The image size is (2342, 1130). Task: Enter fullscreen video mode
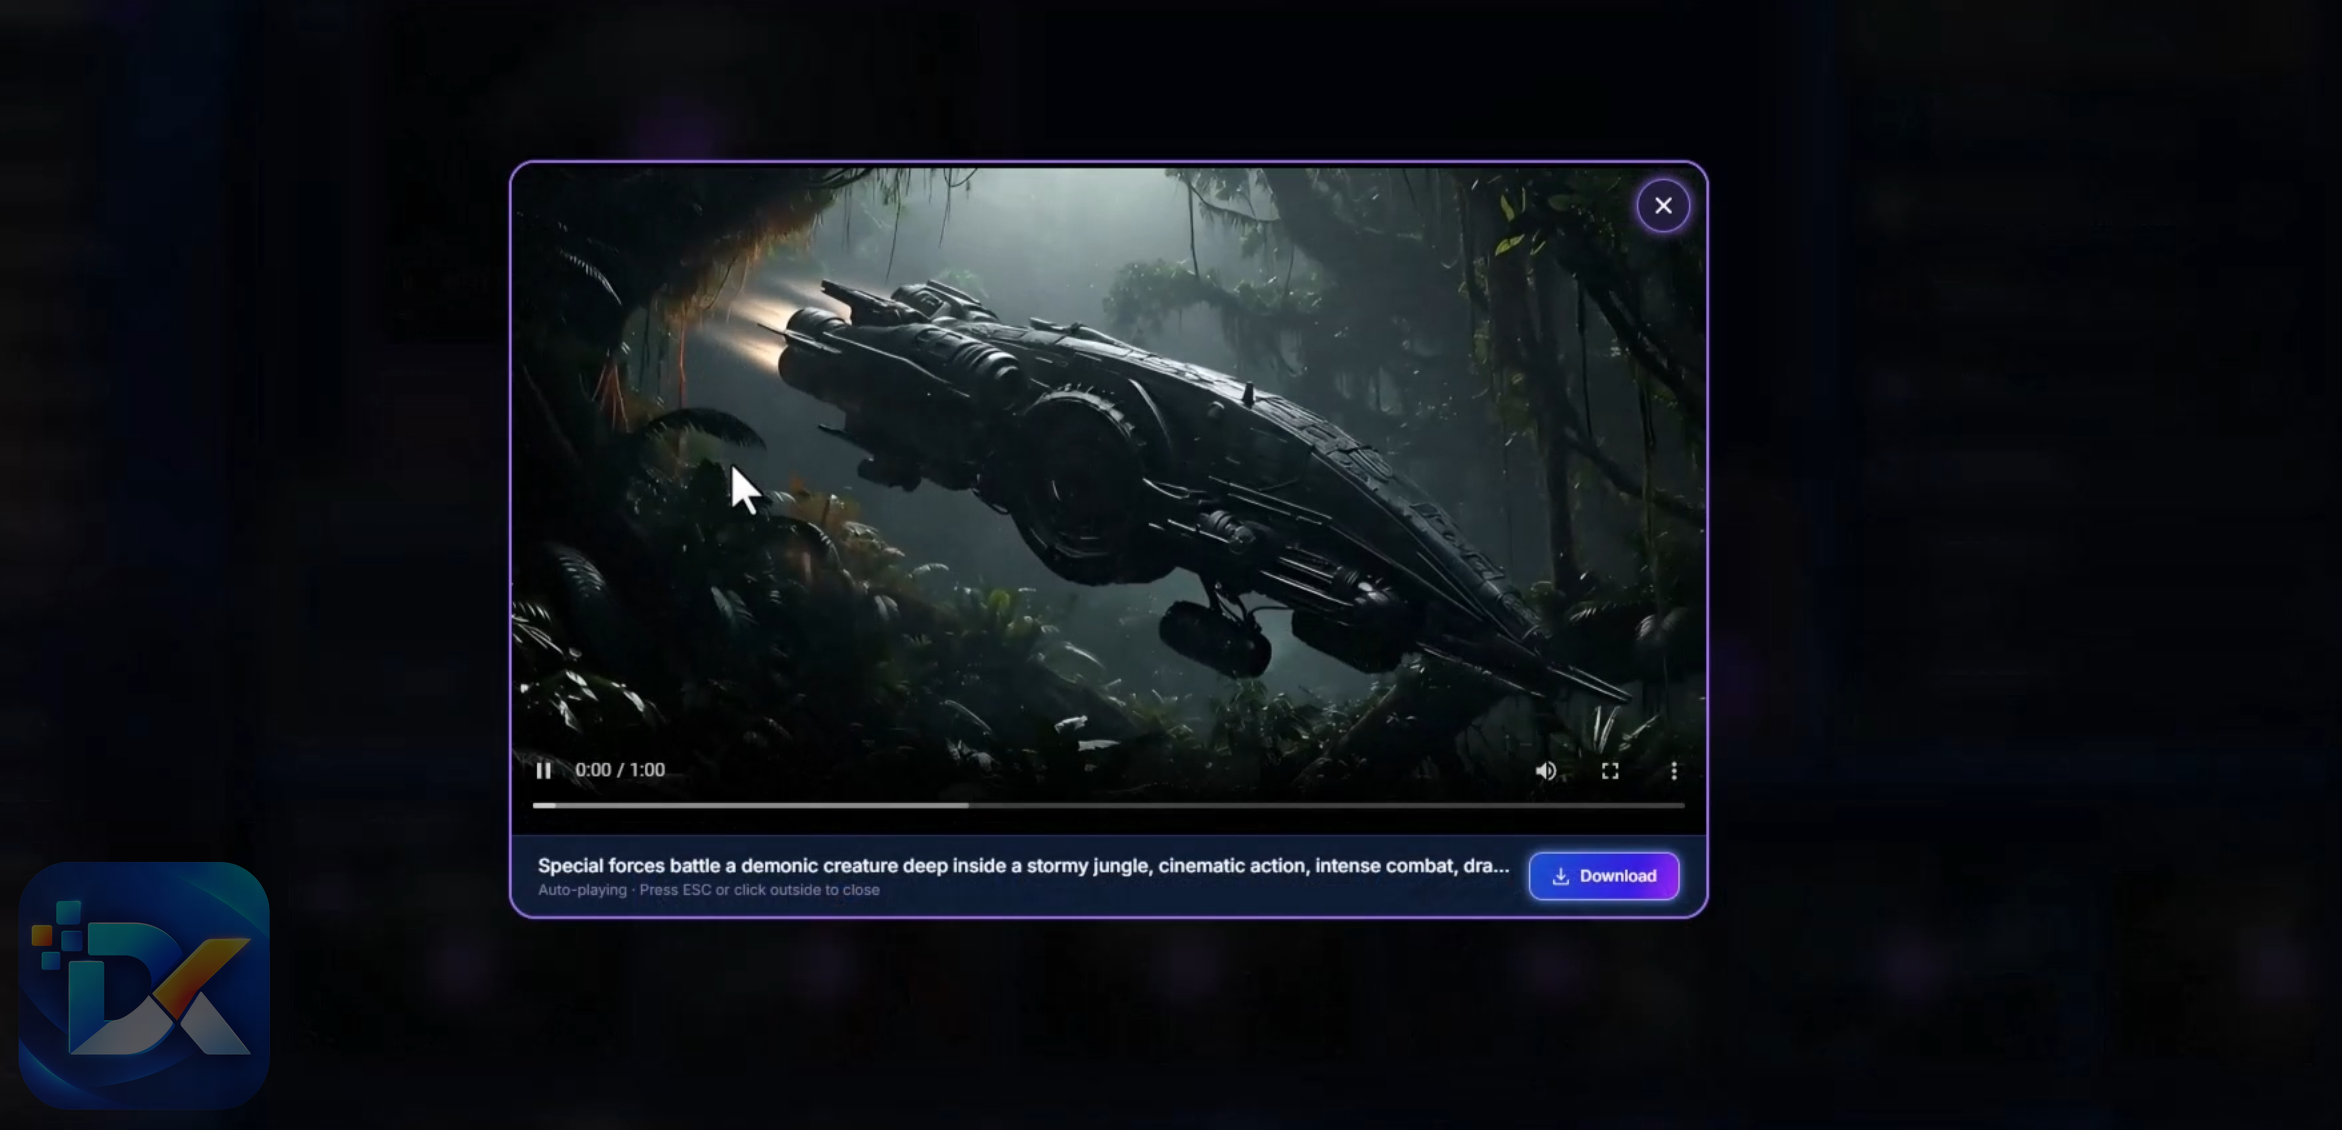[1610, 771]
